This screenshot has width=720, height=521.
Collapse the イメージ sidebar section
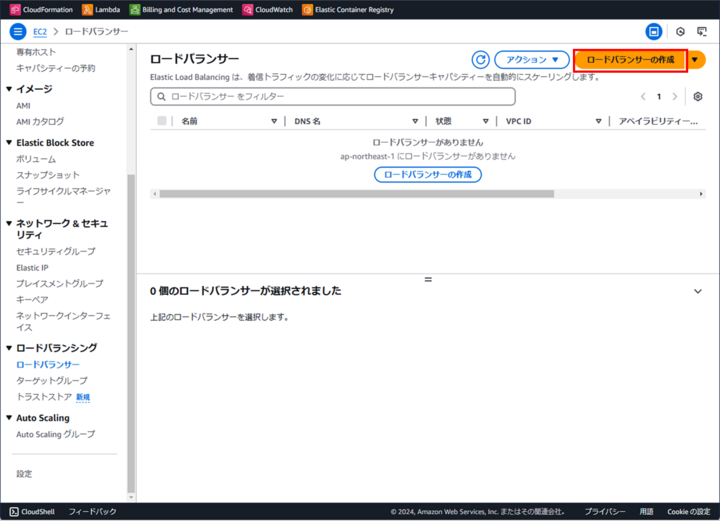[x=9, y=89]
